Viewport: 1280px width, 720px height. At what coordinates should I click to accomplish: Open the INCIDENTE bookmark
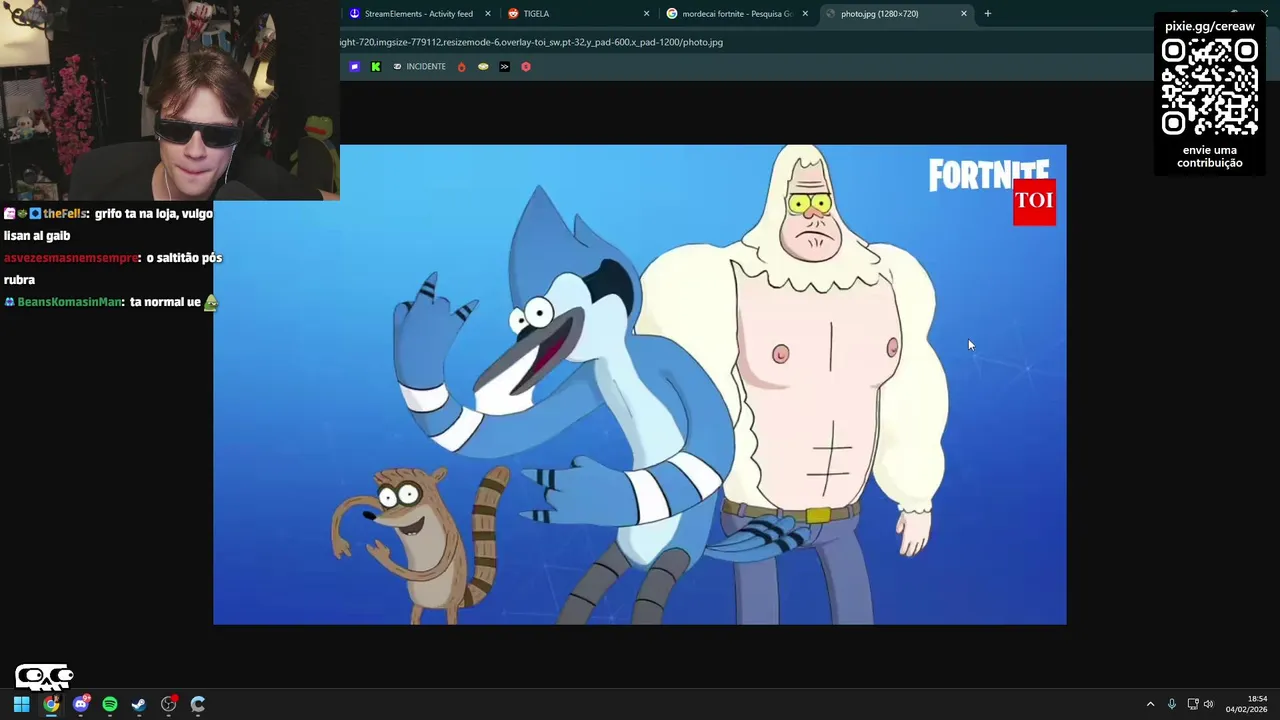click(419, 67)
